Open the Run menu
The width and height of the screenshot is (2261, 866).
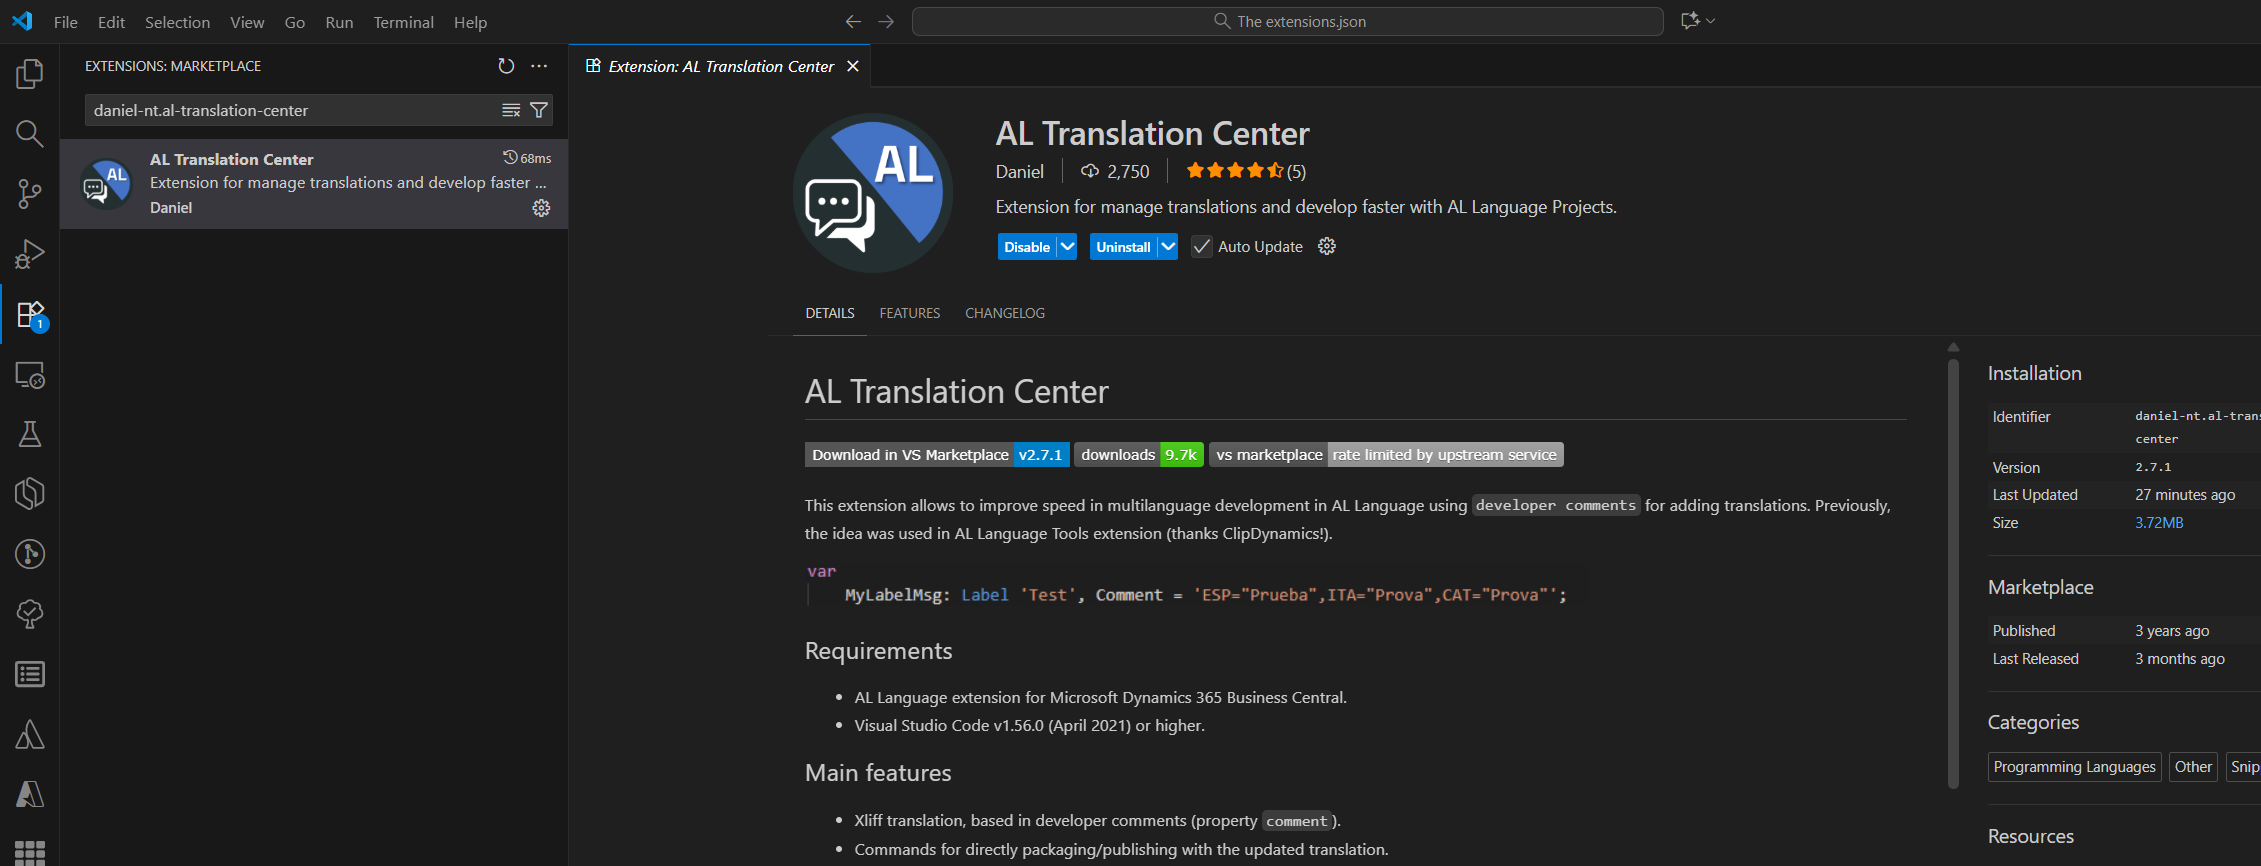point(339,22)
